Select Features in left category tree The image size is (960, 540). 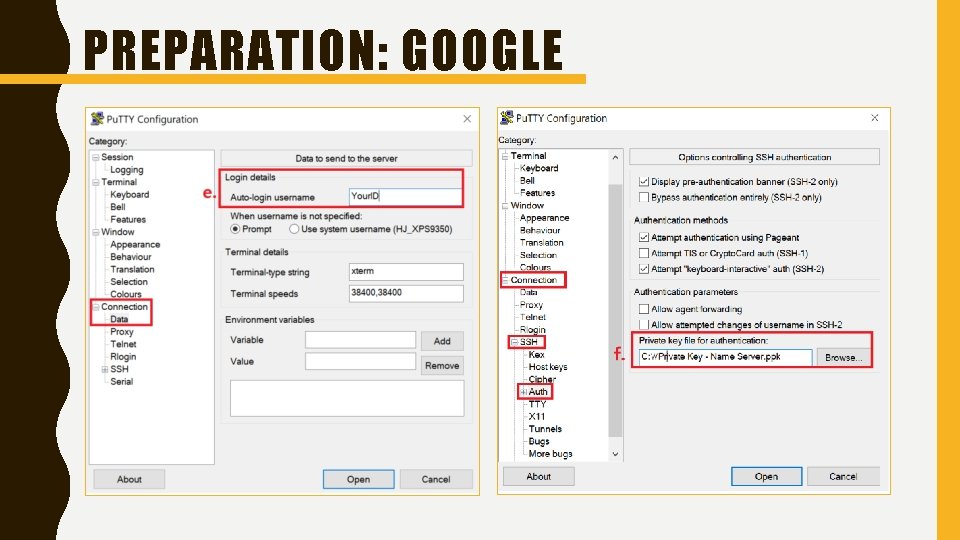click(128, 219)
